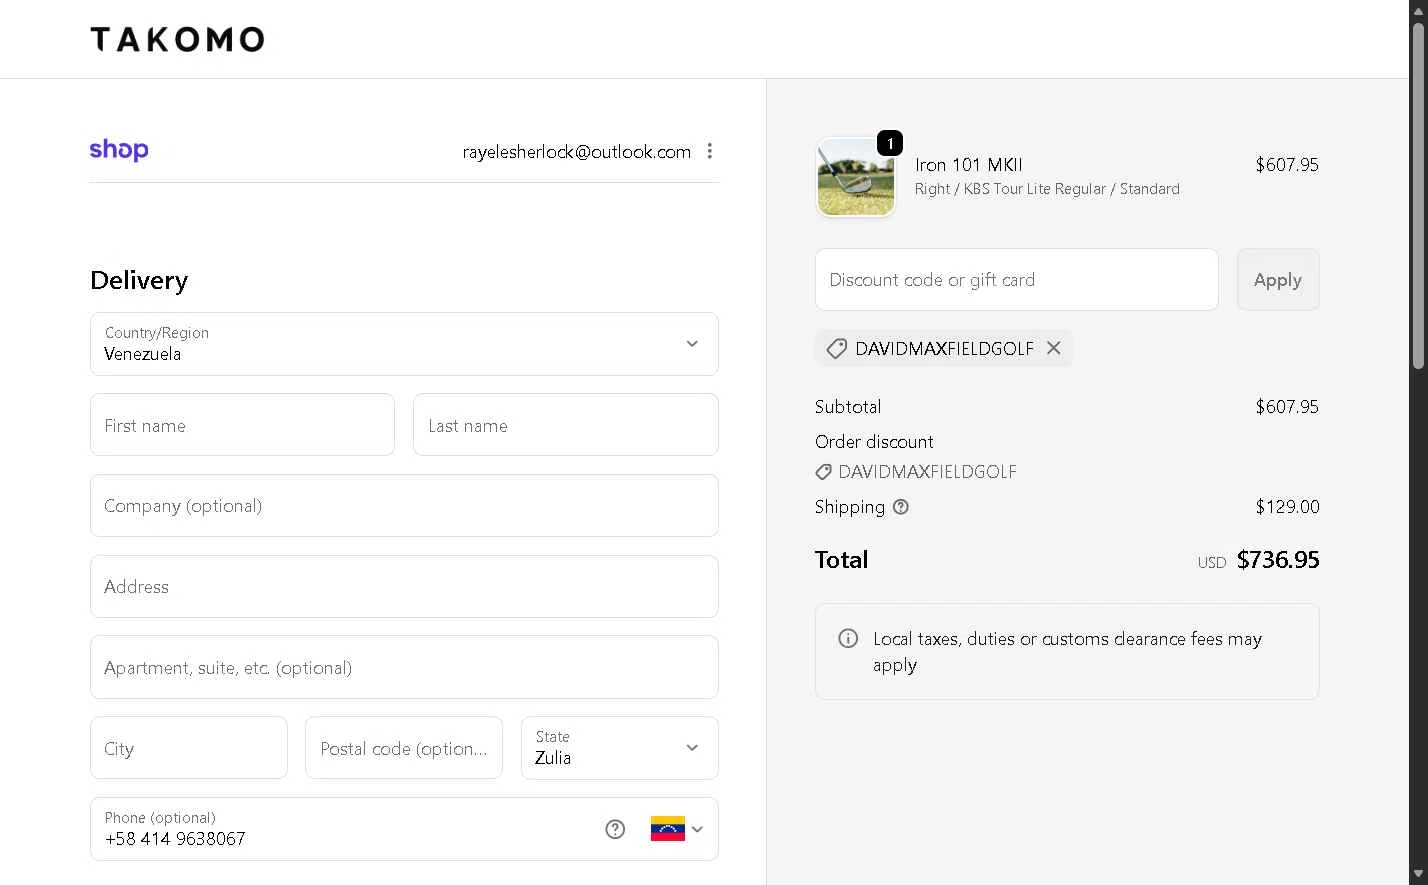Click the Delivery heading
This screenshot has width=1428, height=885.
[139, 280]
